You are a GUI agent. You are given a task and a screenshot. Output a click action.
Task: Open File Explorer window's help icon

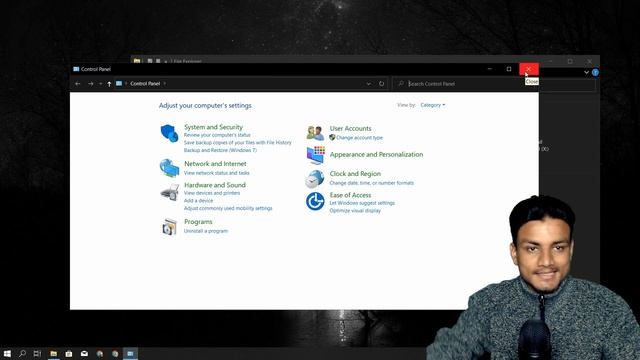click(595, 72)
